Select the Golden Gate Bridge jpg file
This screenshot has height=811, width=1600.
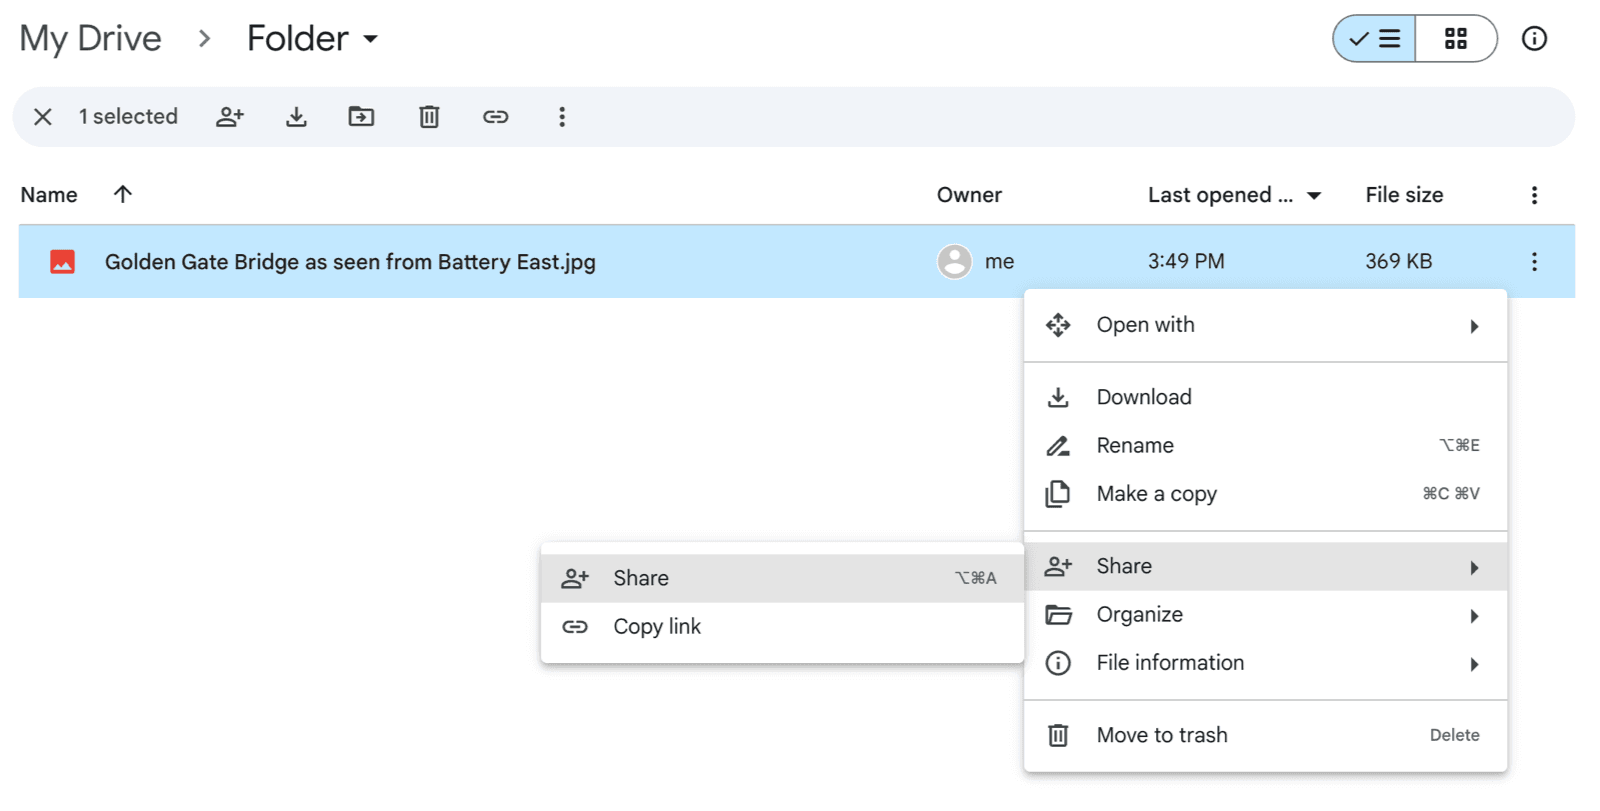[350, 262]
